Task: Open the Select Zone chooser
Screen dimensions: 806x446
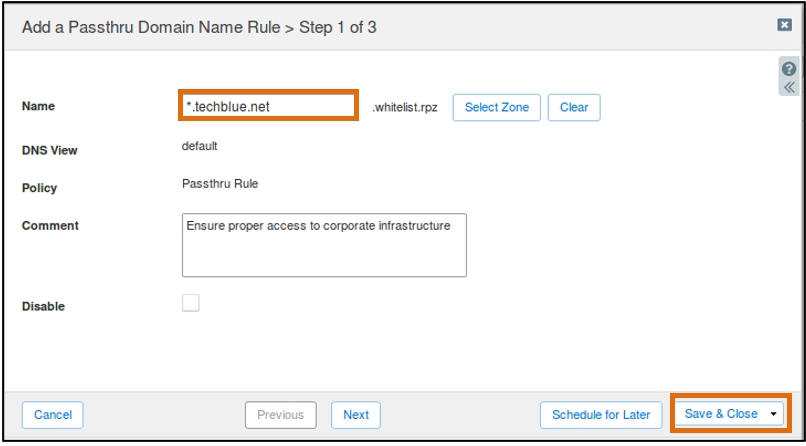Action: 497,107
